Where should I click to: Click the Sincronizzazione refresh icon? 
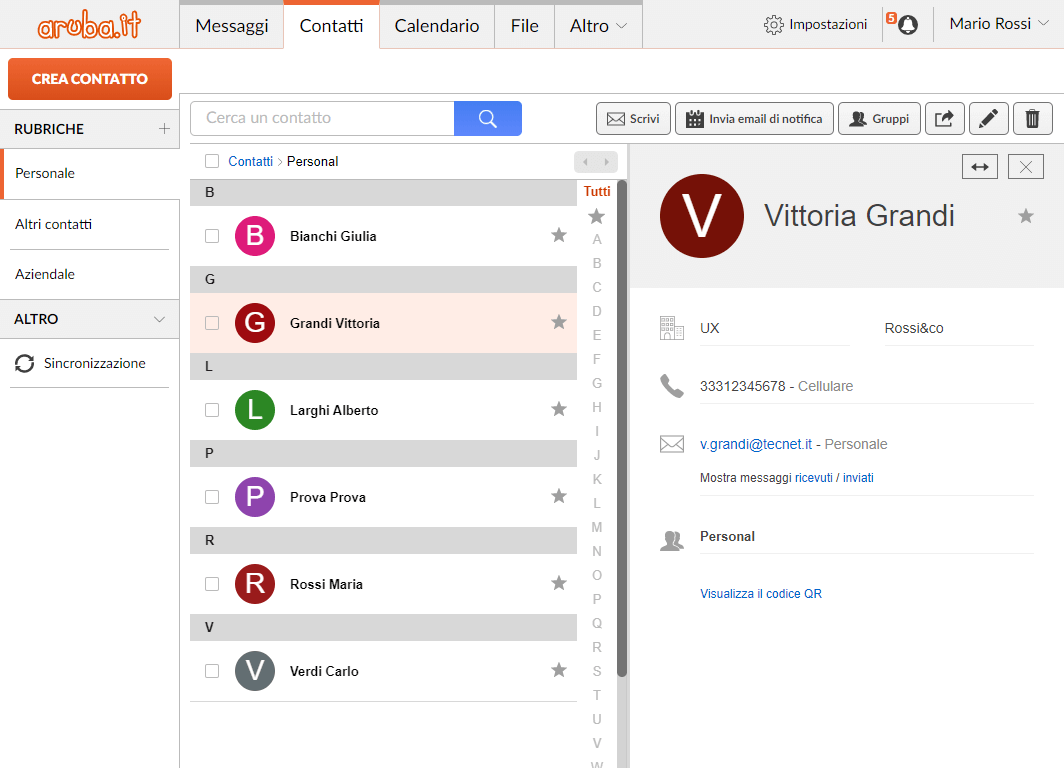[24, 364]
